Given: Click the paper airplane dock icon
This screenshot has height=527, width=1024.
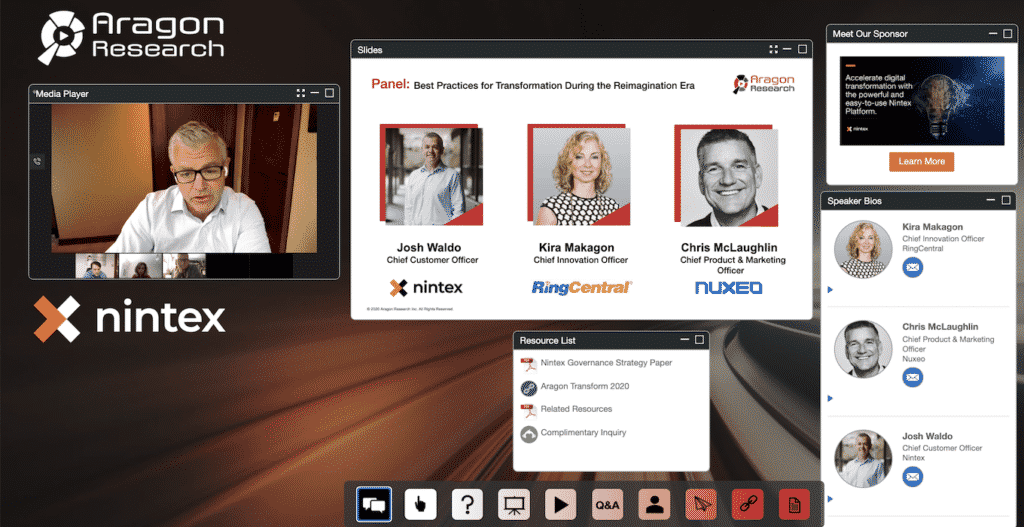Looking at the screenshot, I should (701, 504).
